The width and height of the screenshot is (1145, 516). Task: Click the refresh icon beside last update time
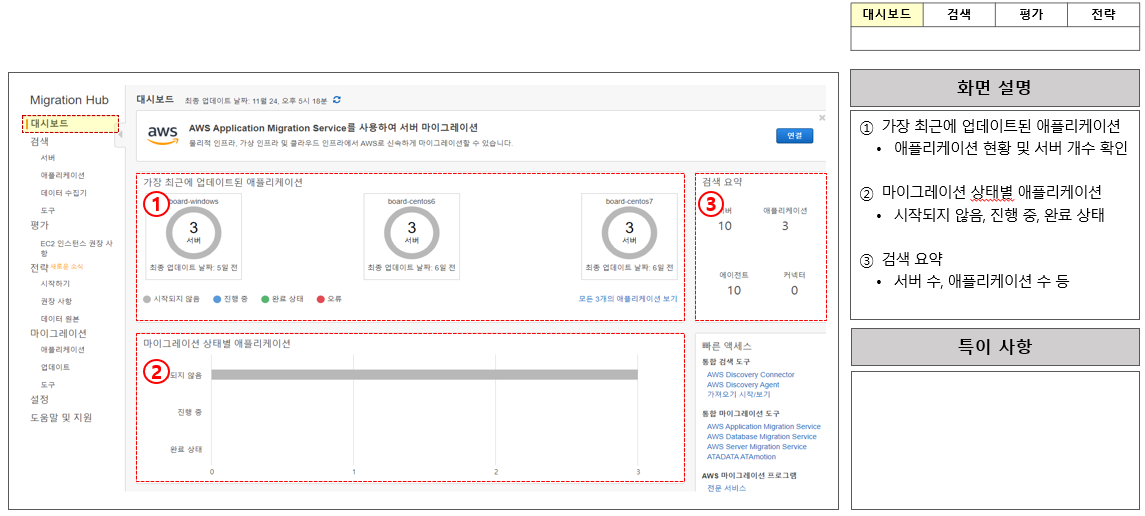coord(337,100)
